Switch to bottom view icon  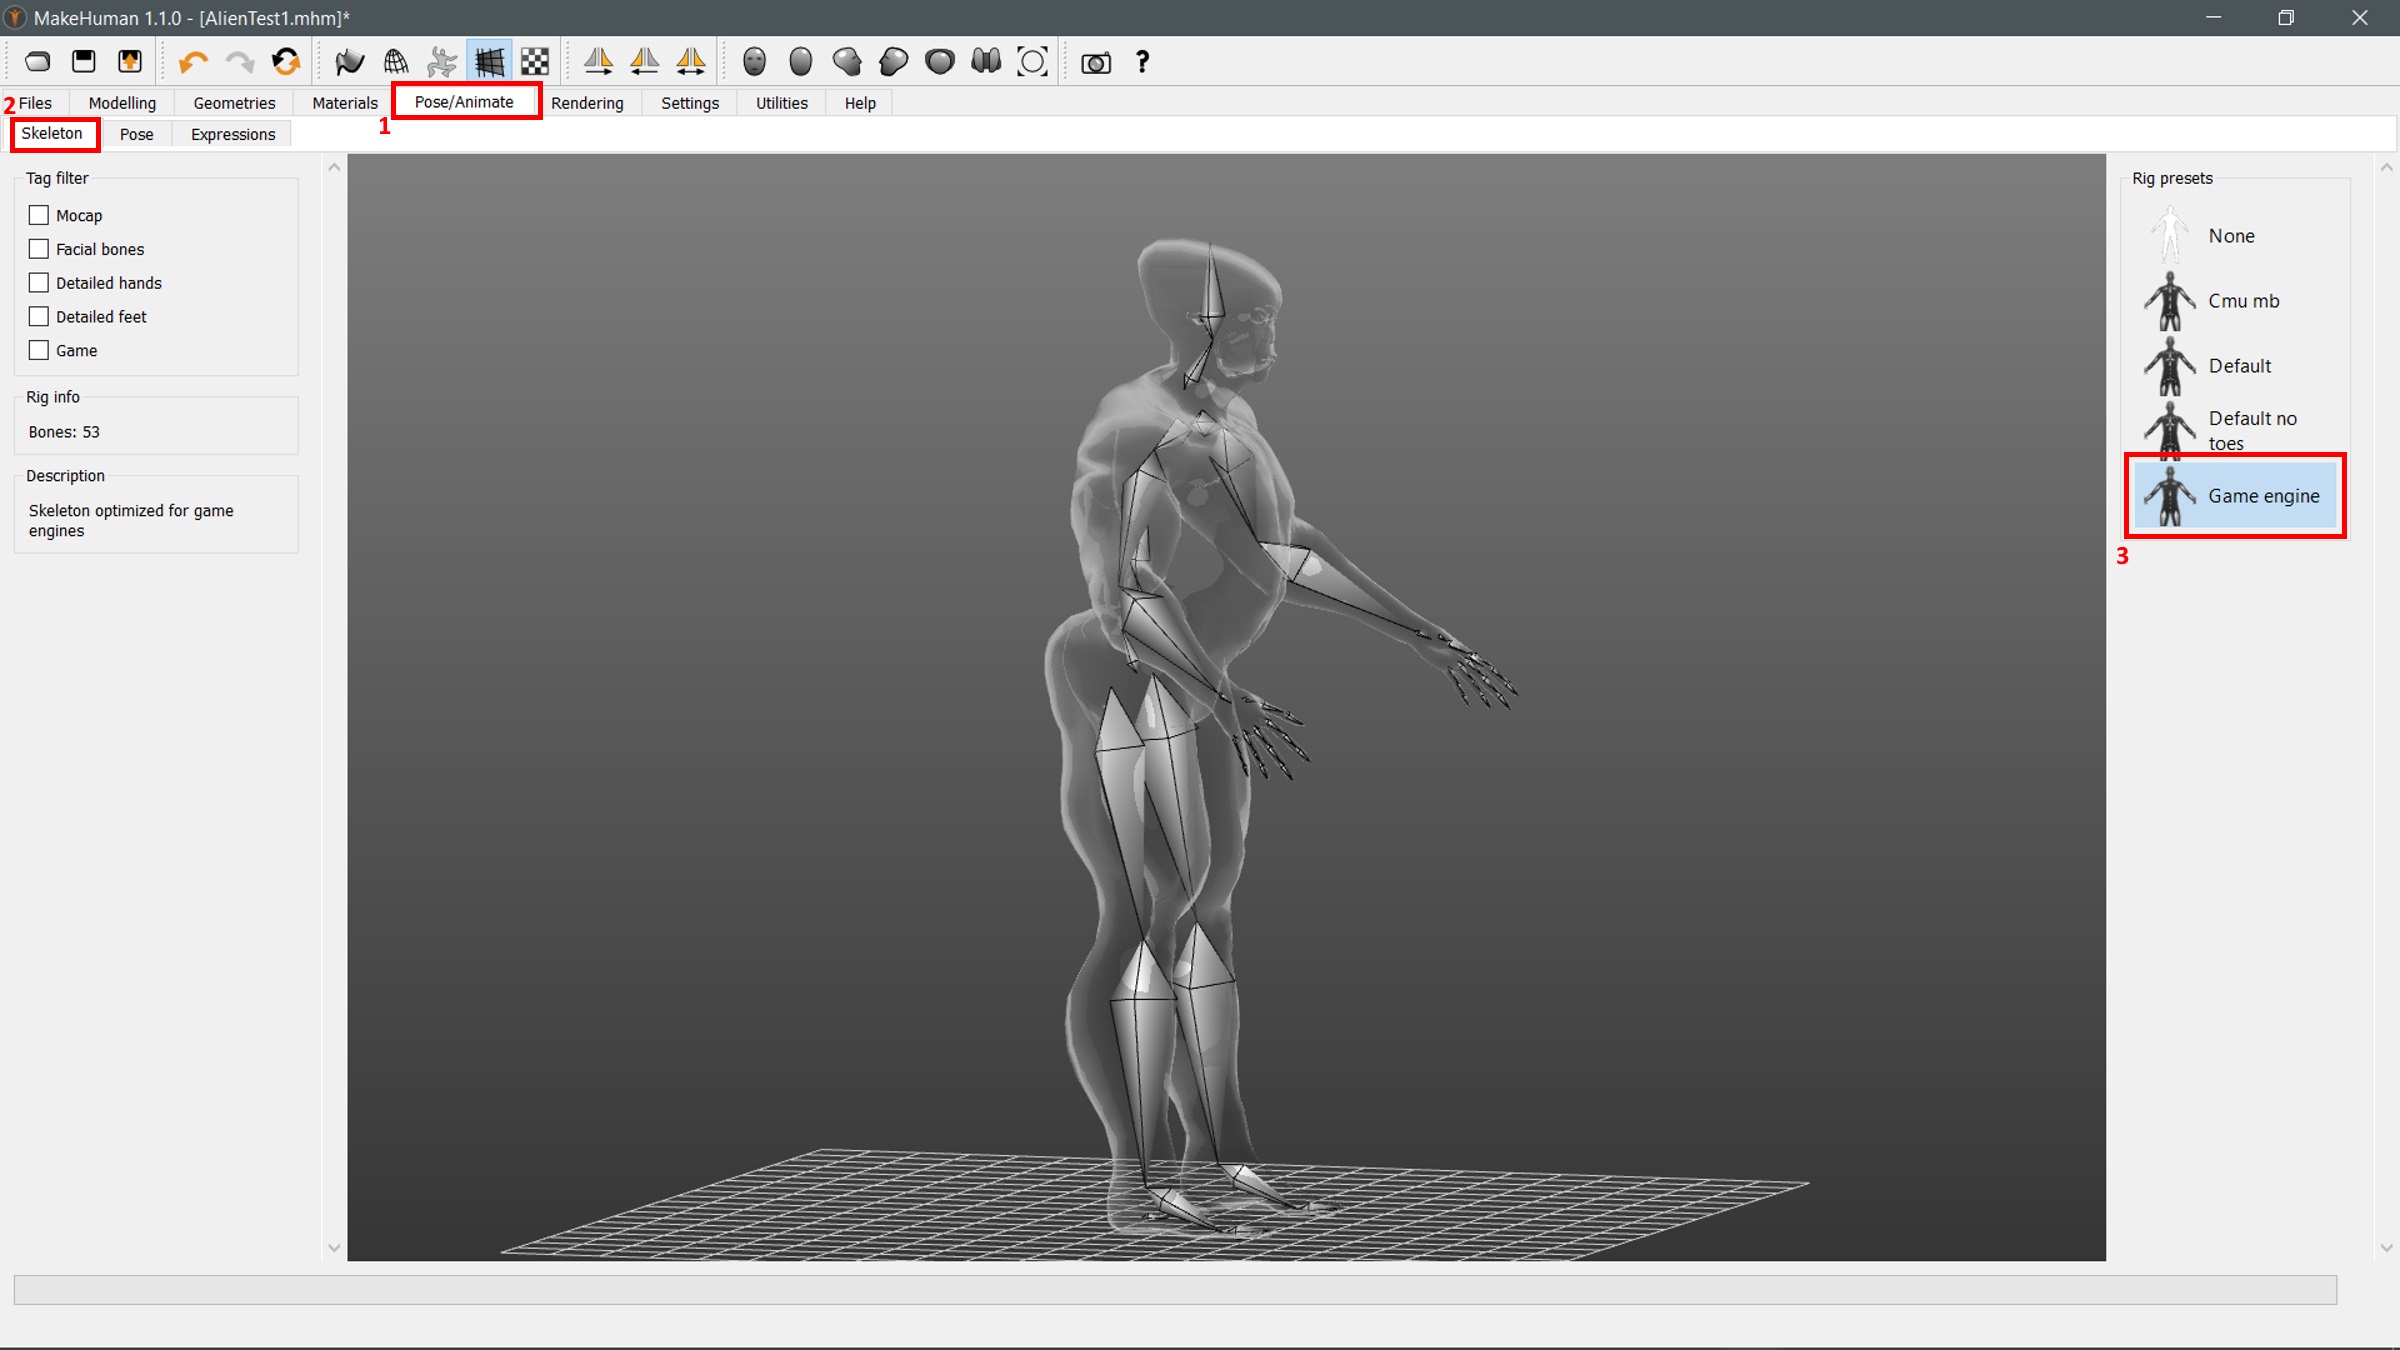986,62
